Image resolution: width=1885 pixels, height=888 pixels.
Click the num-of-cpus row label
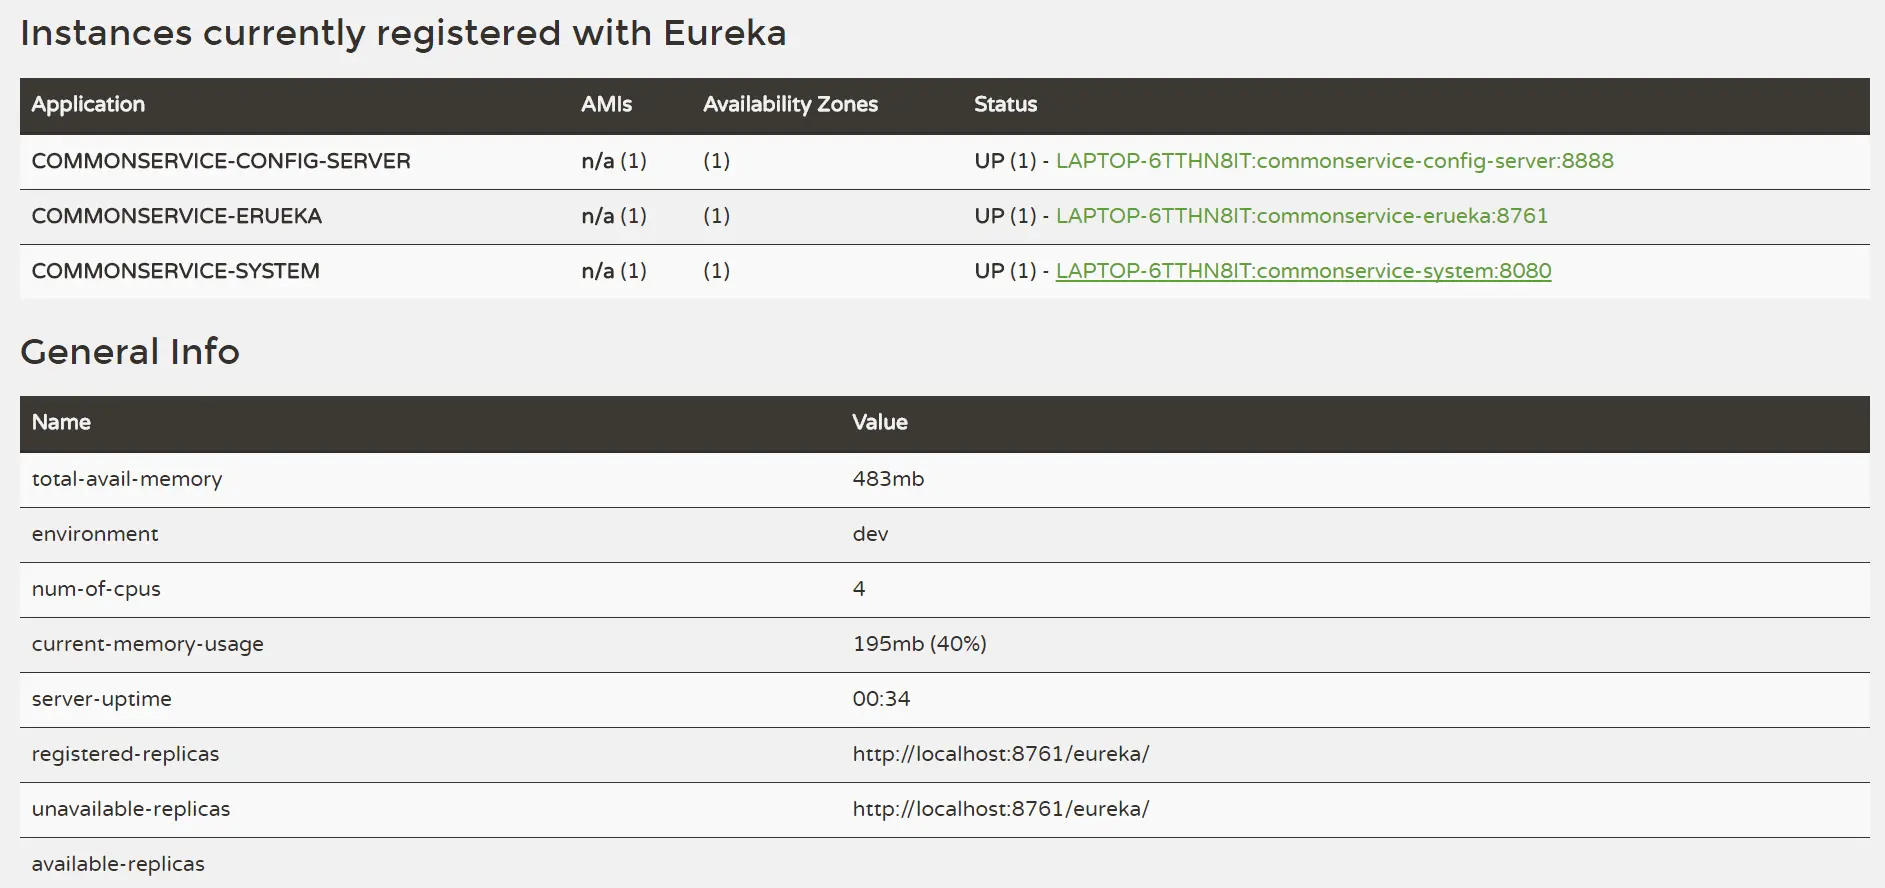[x=96, y=589]
